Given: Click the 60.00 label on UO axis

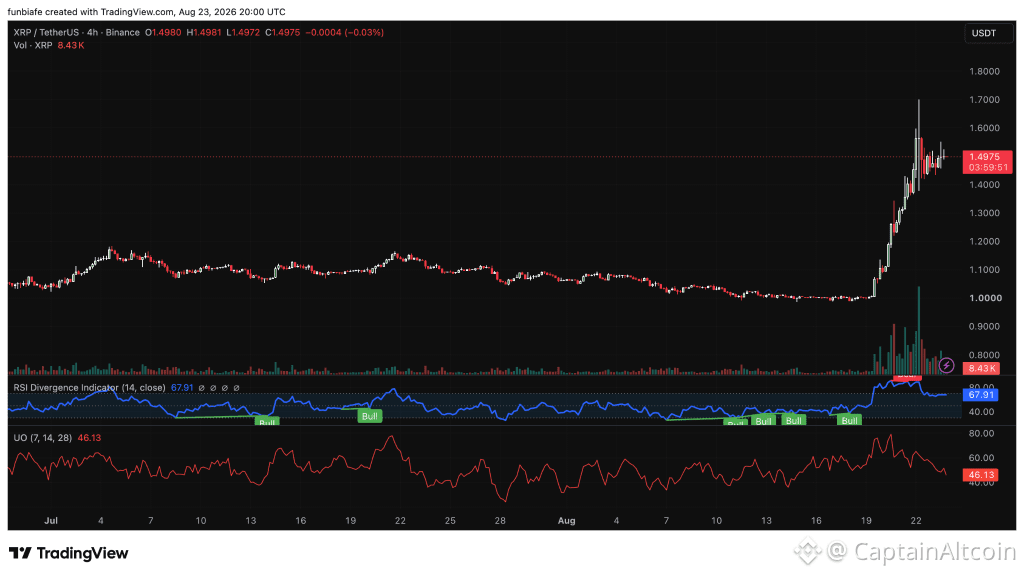Looking at the screenshot, I should (x=981, y=458).
